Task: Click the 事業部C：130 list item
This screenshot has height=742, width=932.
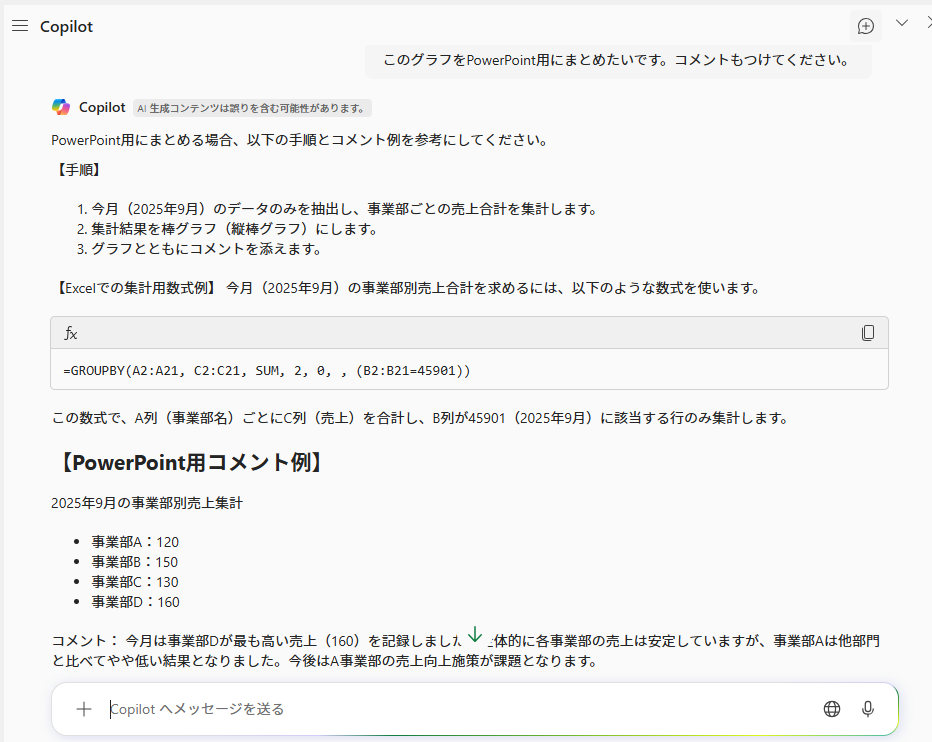Action: pos(135,581)
